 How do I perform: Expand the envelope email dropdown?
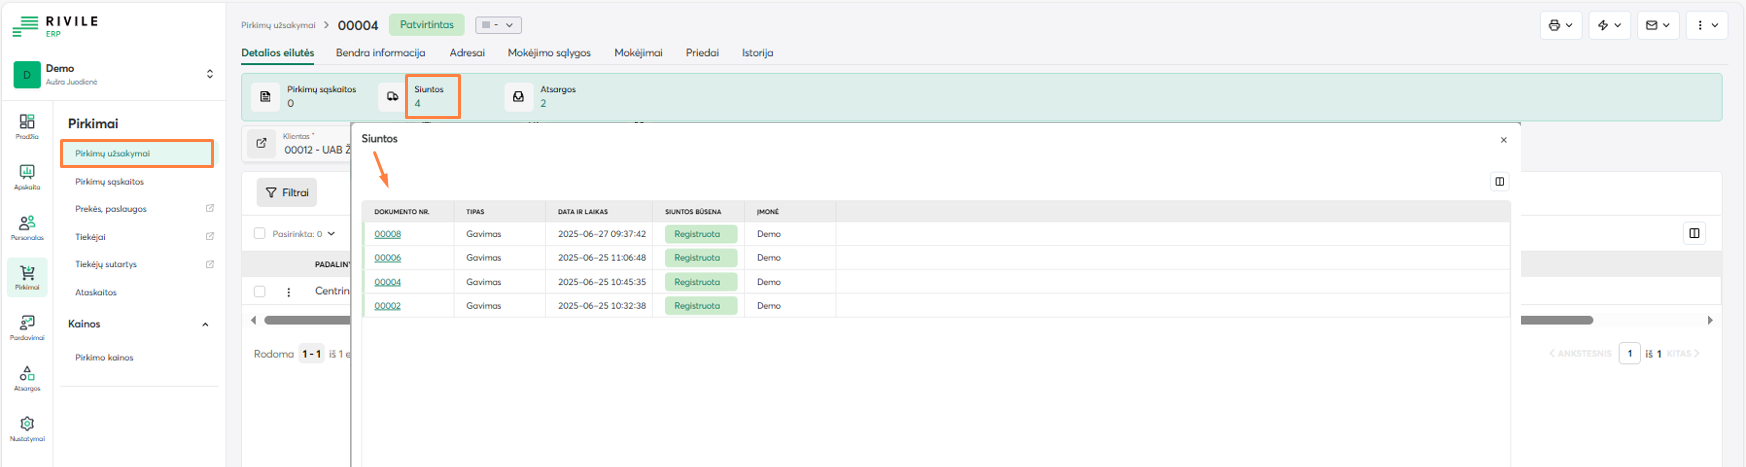[x=1657, y=25]
